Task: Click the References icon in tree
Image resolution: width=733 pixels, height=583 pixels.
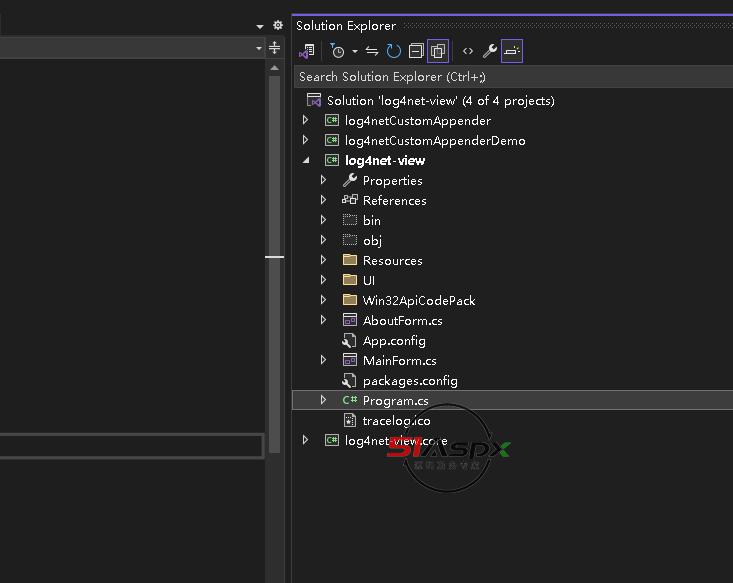Action: 350,200
